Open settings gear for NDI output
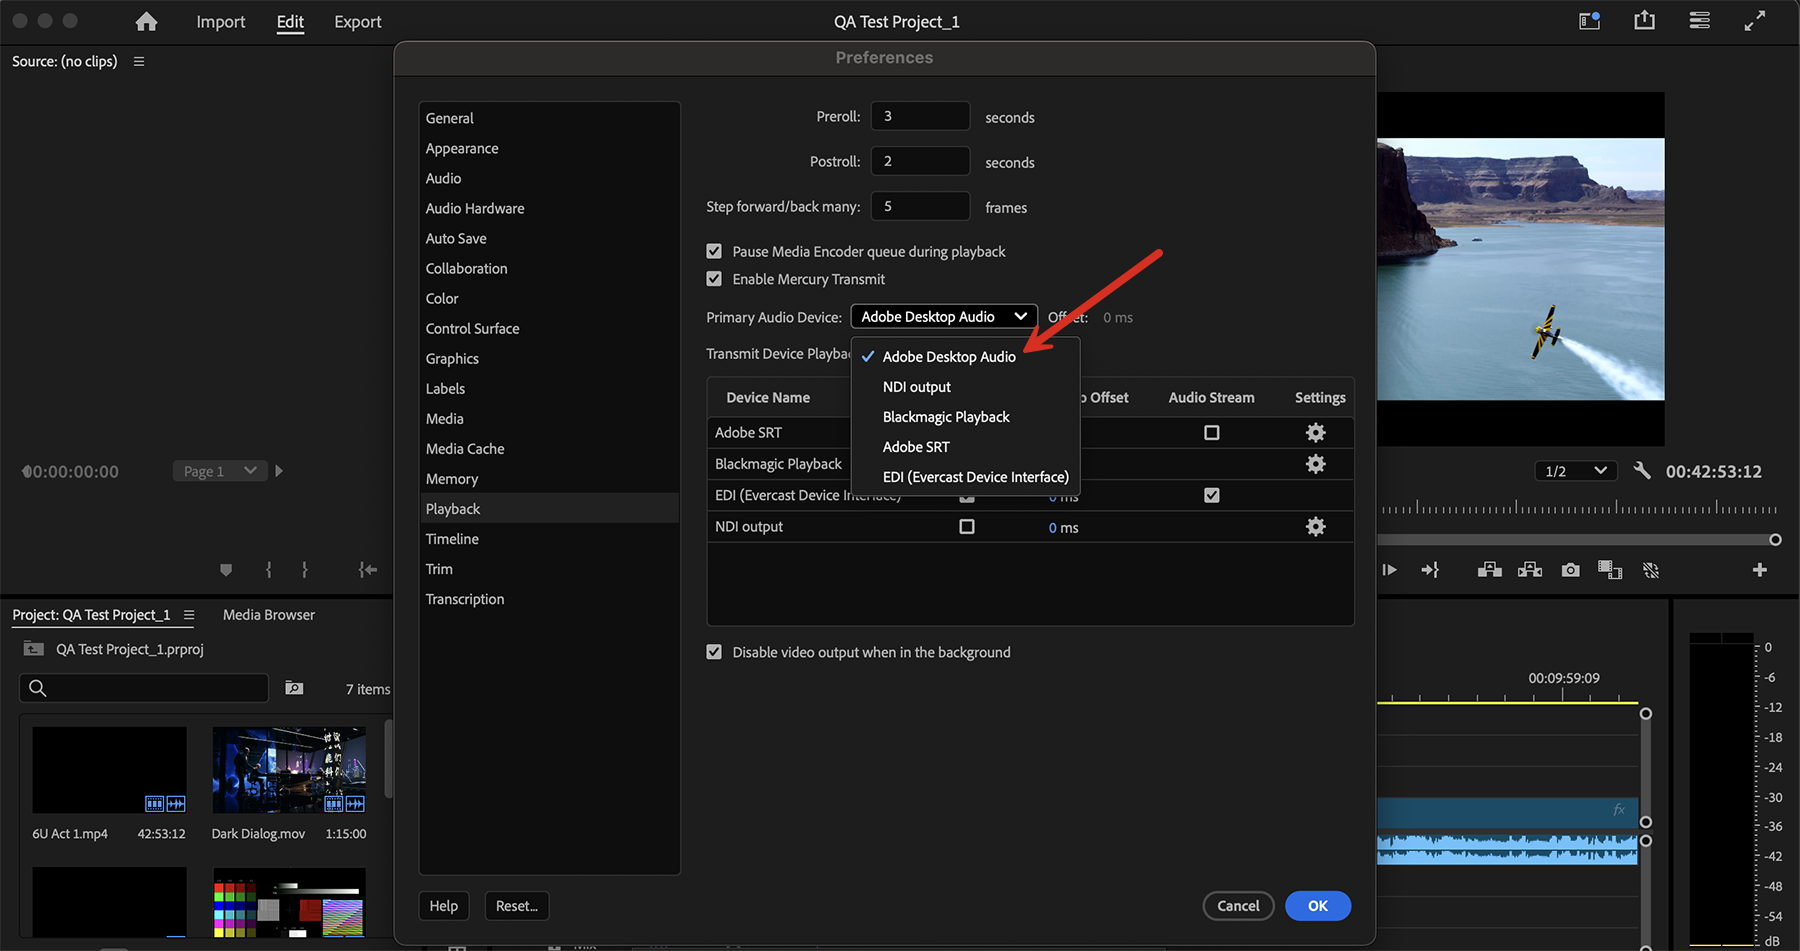Image resolution: width=1800 pixels, height=951 pixels. click(x=1316, y=526)
